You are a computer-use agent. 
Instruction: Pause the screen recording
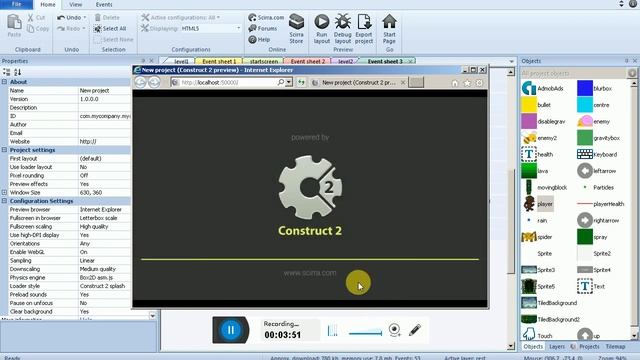(x=231, y=330)
